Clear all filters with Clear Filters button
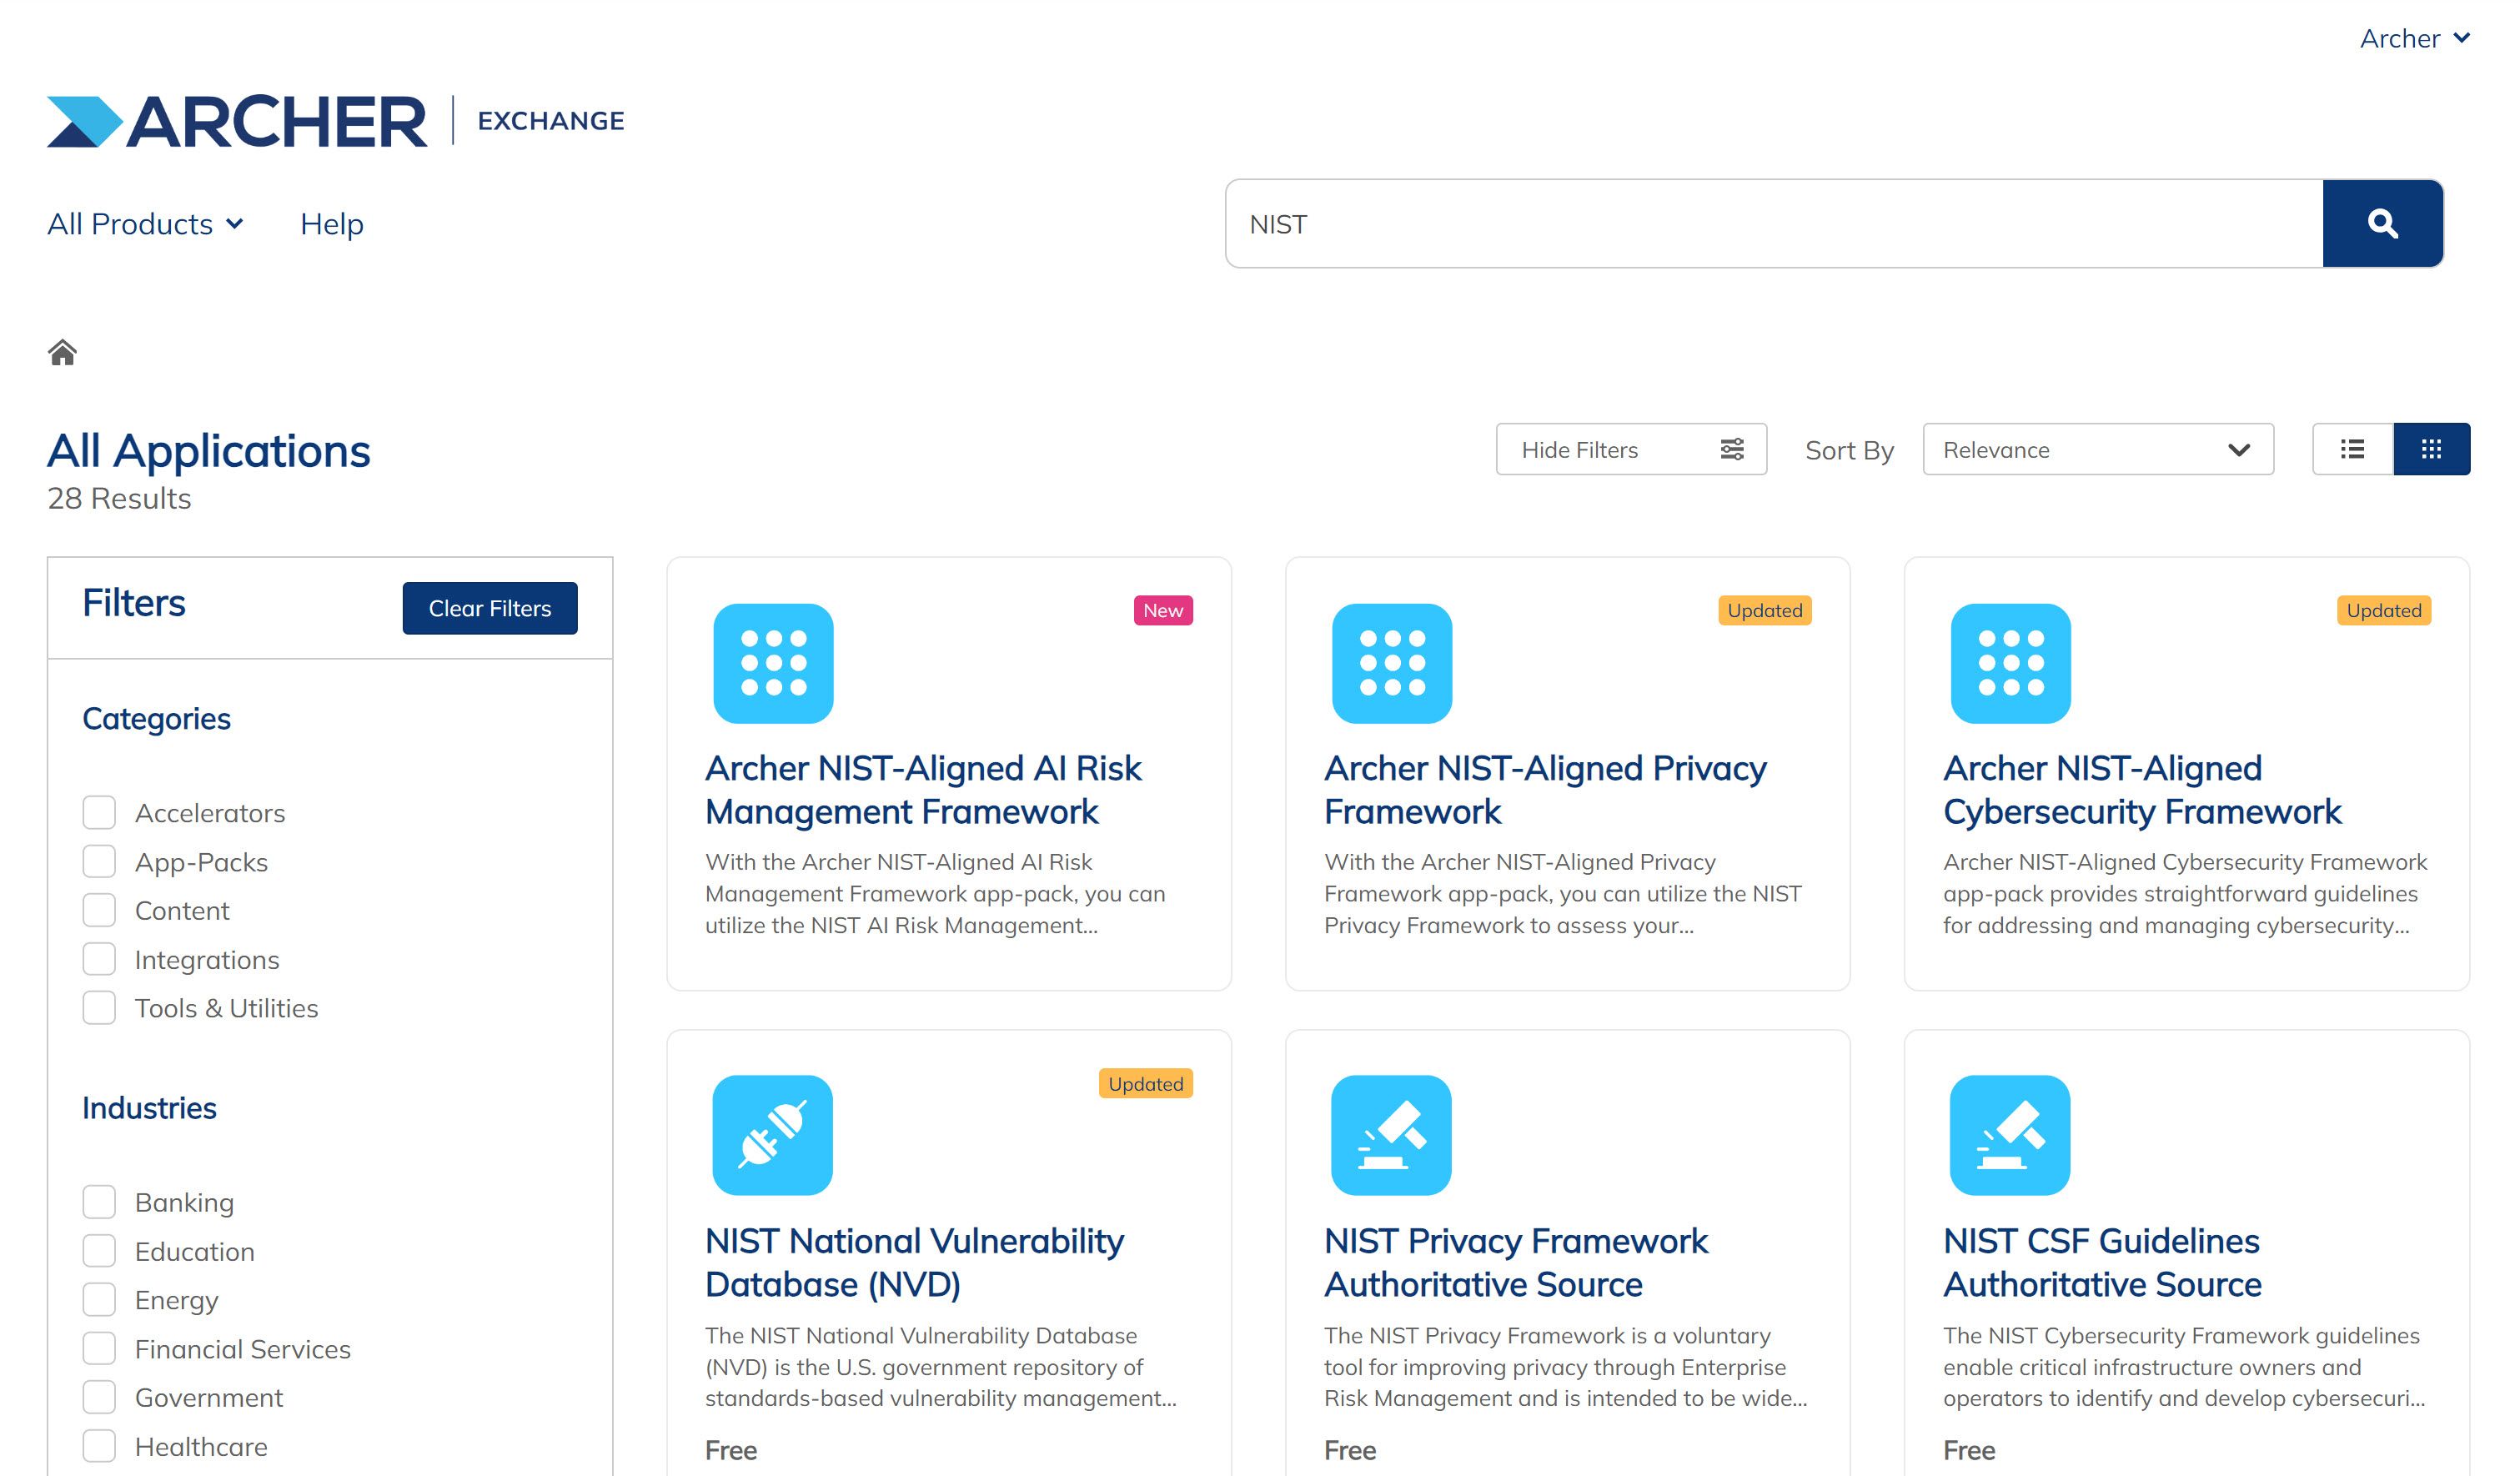Viewport: 2520px width, 1476px height. pos(490,608)
